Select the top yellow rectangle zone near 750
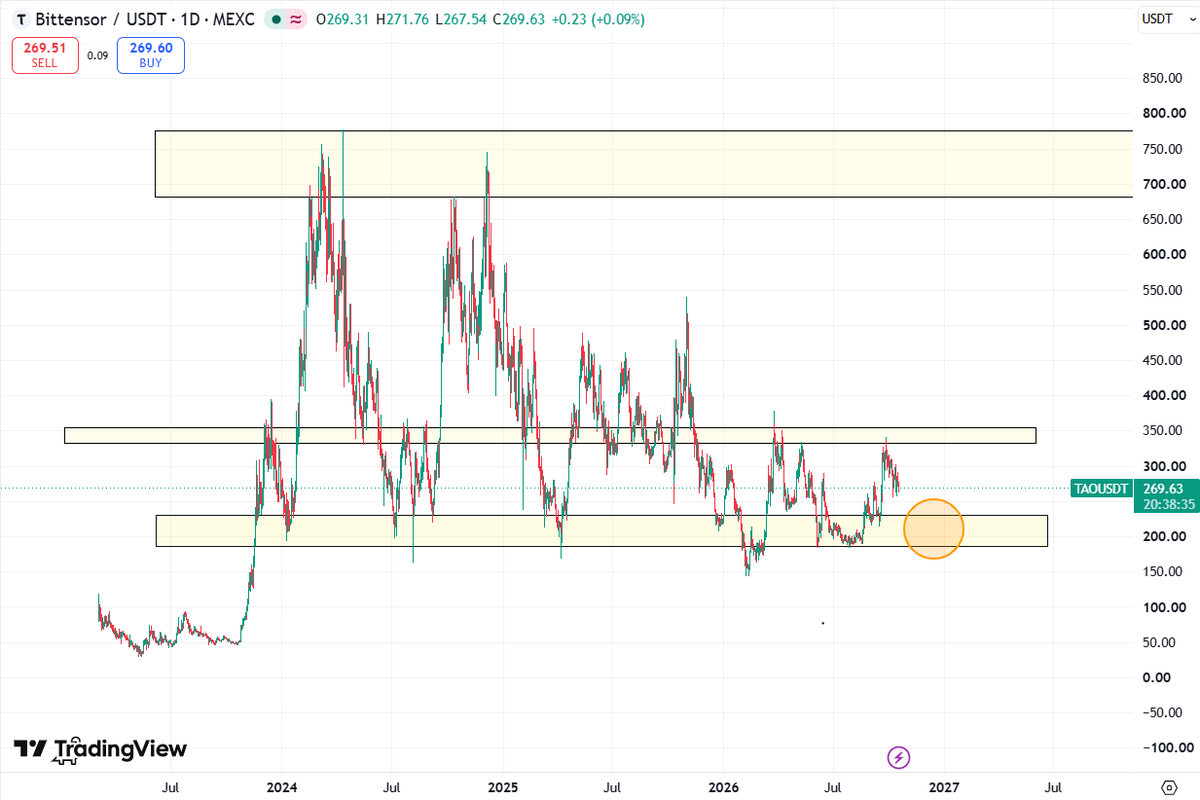Viewport: 1200px width, 800px height. pyautogui.click(x=644, y=163)
